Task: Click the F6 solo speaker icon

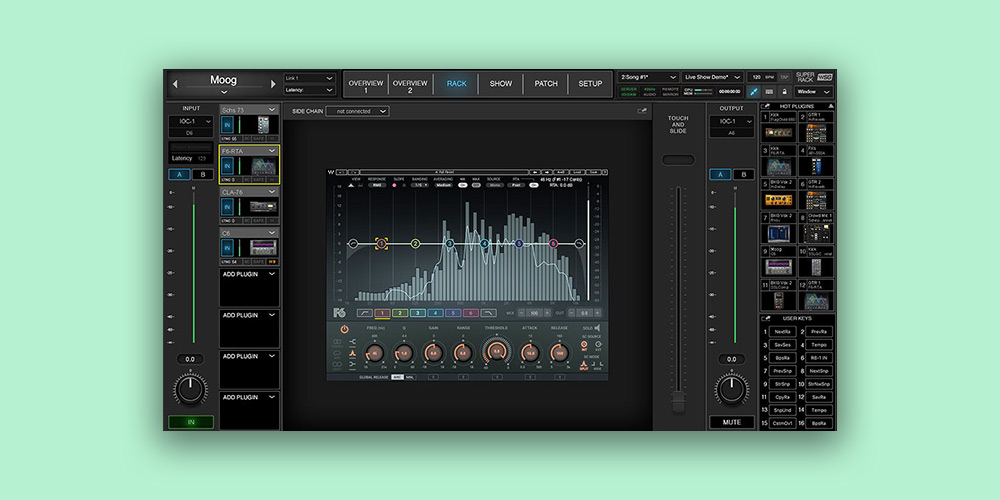Action: 599,328
